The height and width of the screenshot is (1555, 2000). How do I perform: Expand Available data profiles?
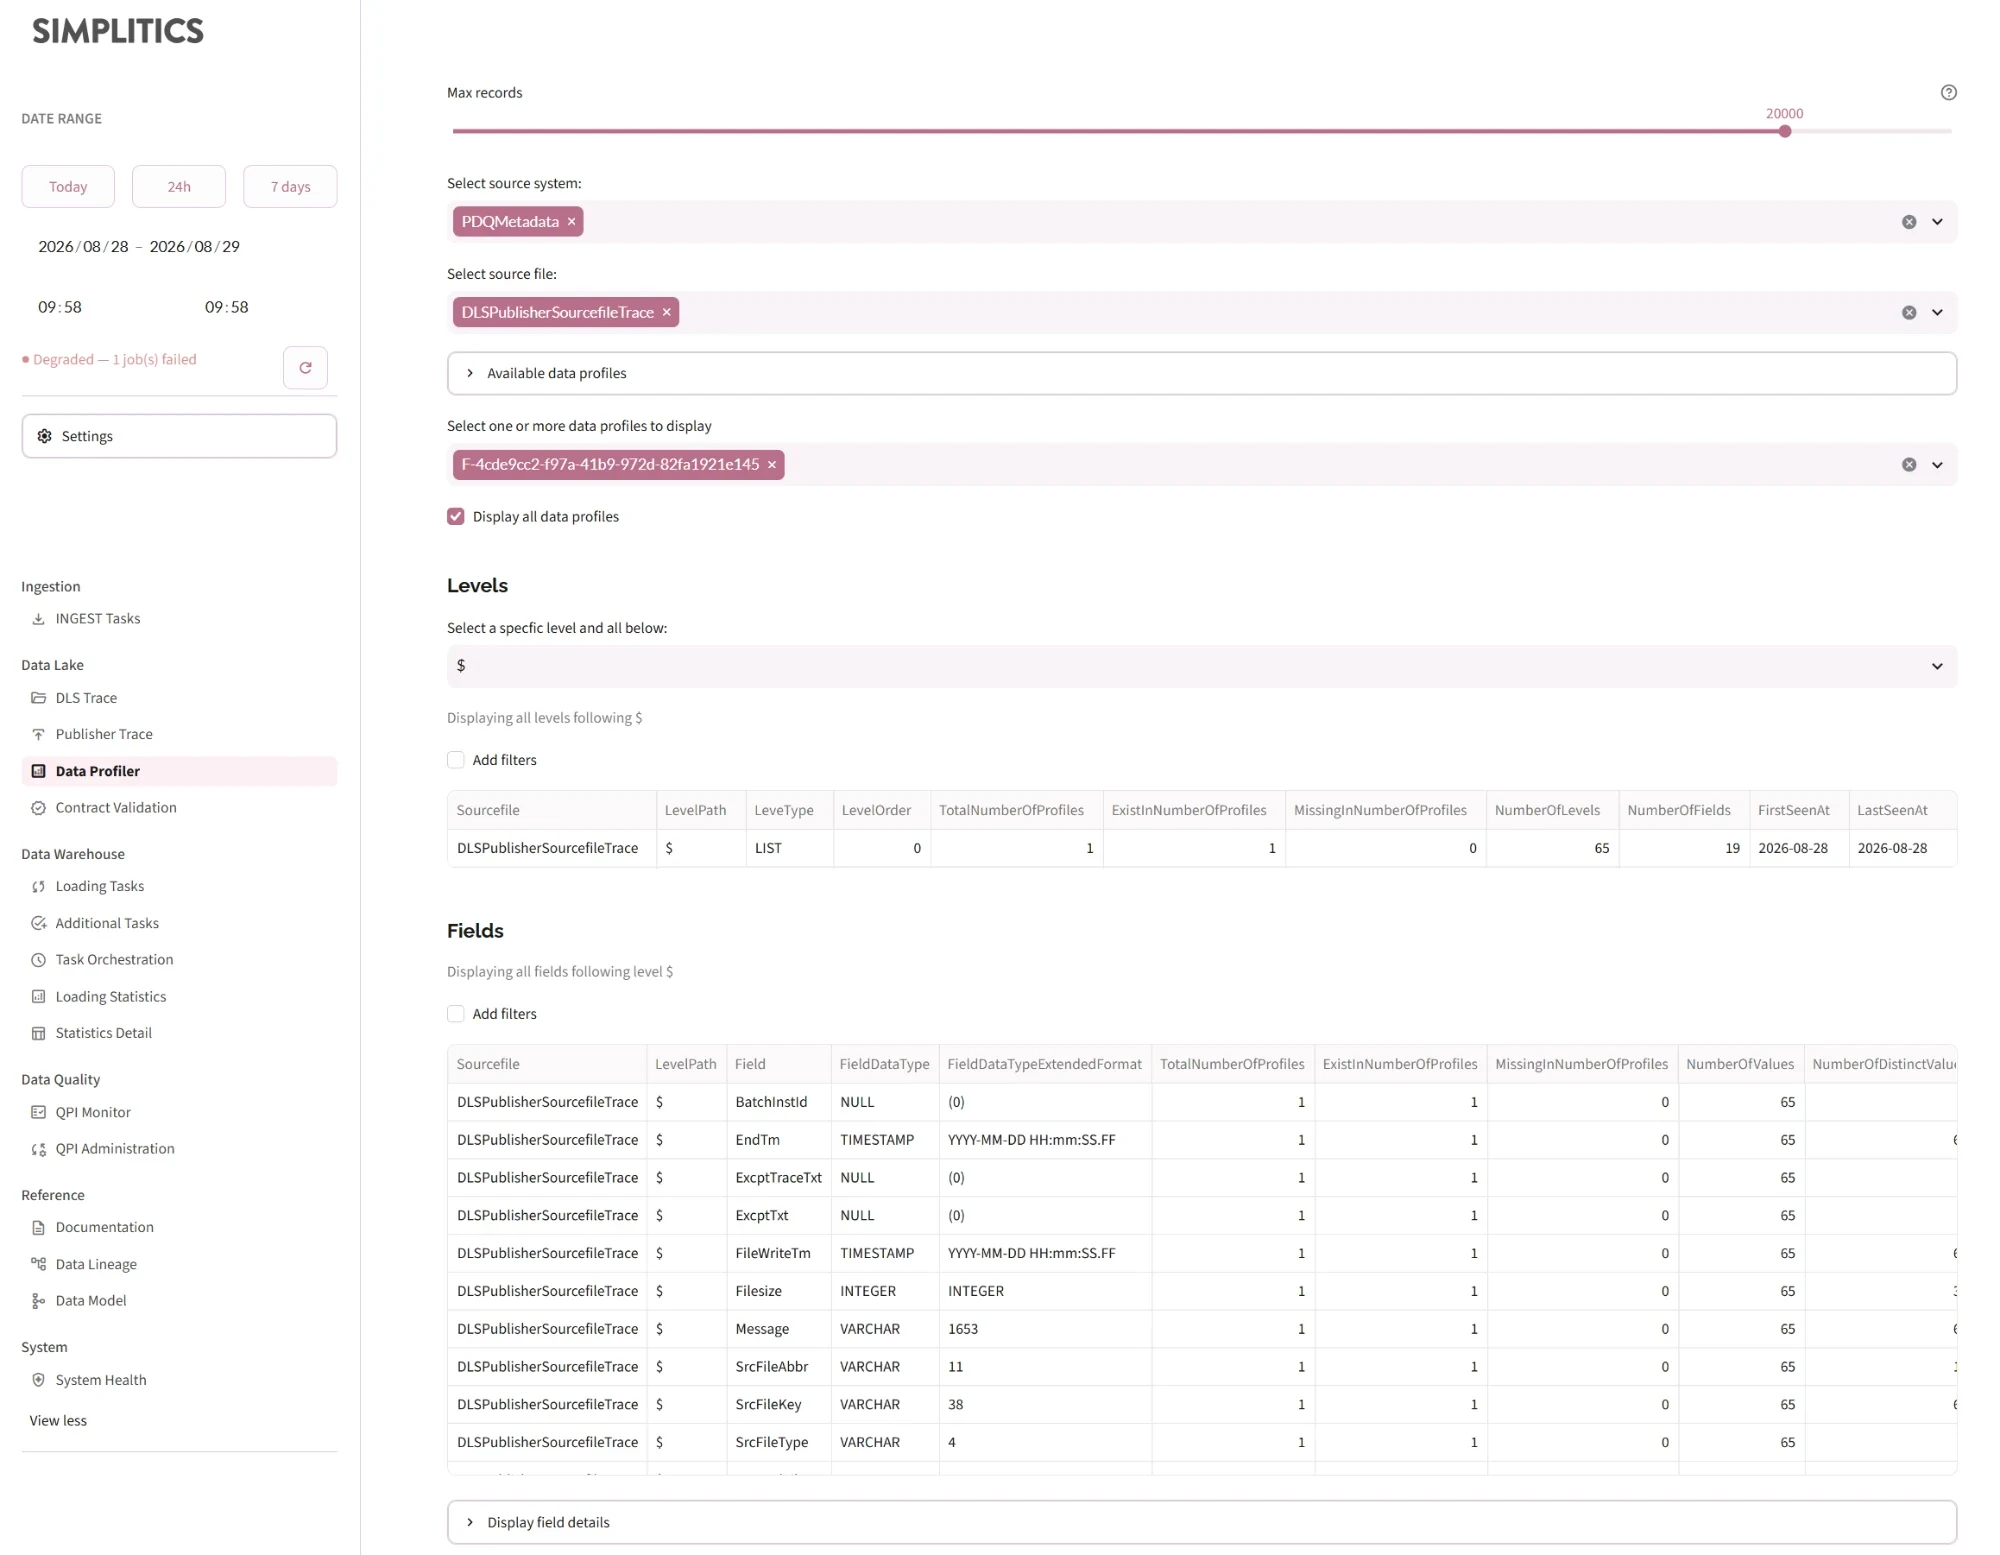pyautogui.click(x=1202, y=373)
